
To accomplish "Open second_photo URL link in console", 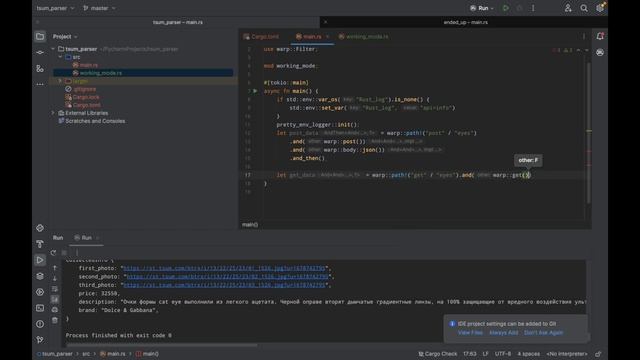I will 227,277.
